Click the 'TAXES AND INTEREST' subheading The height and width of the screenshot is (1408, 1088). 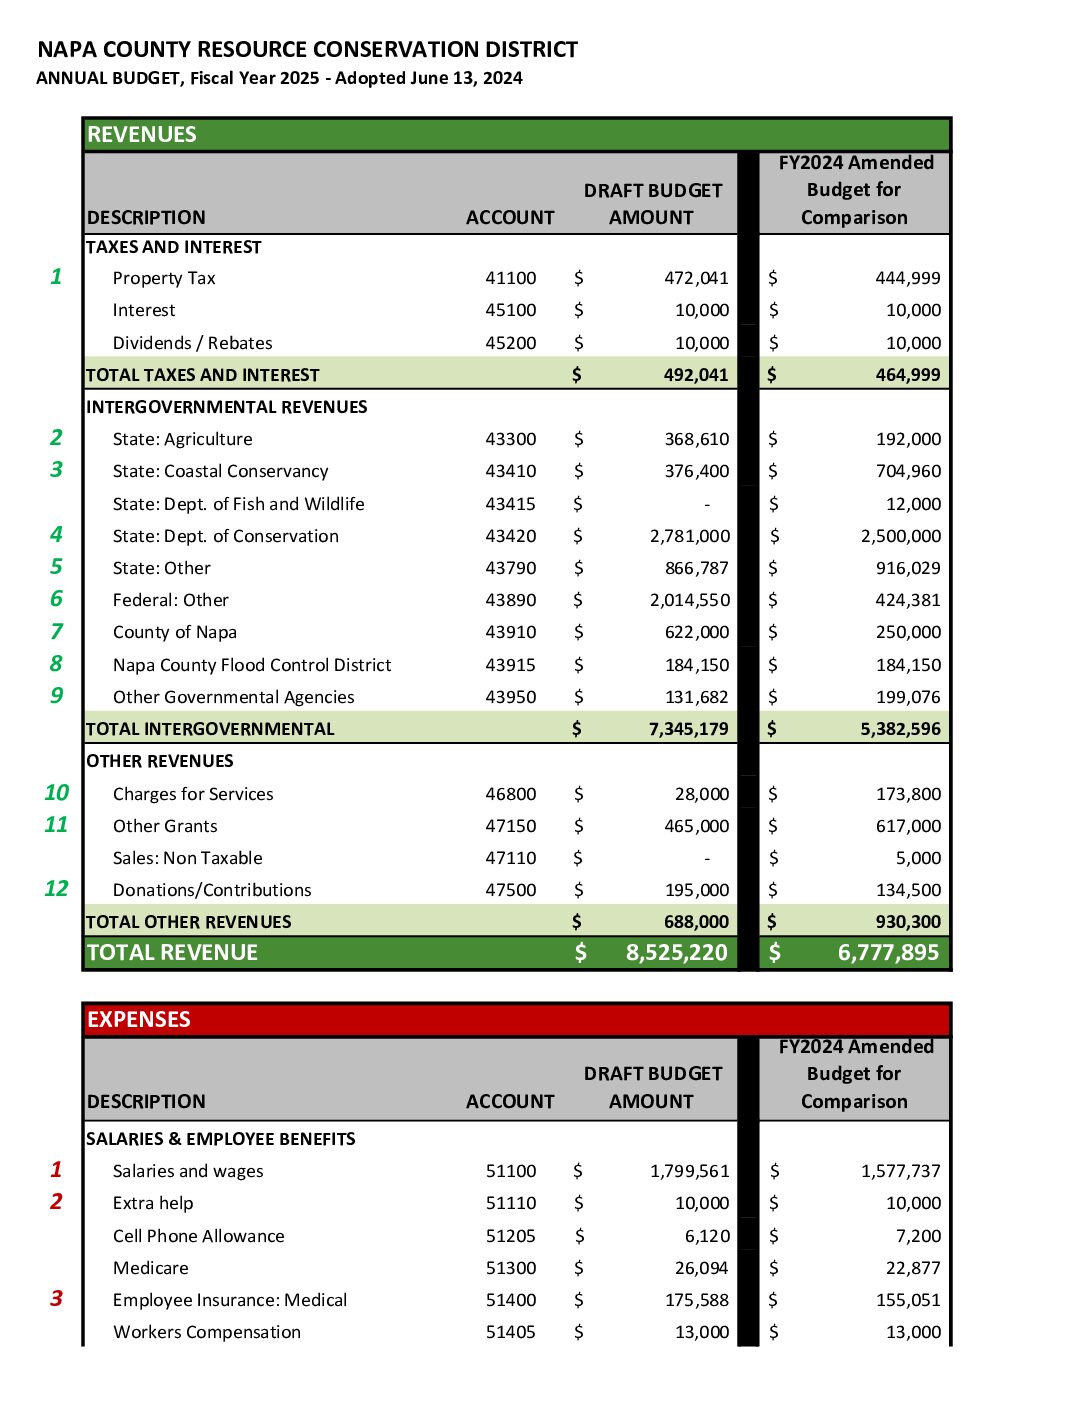coord(174,247)
